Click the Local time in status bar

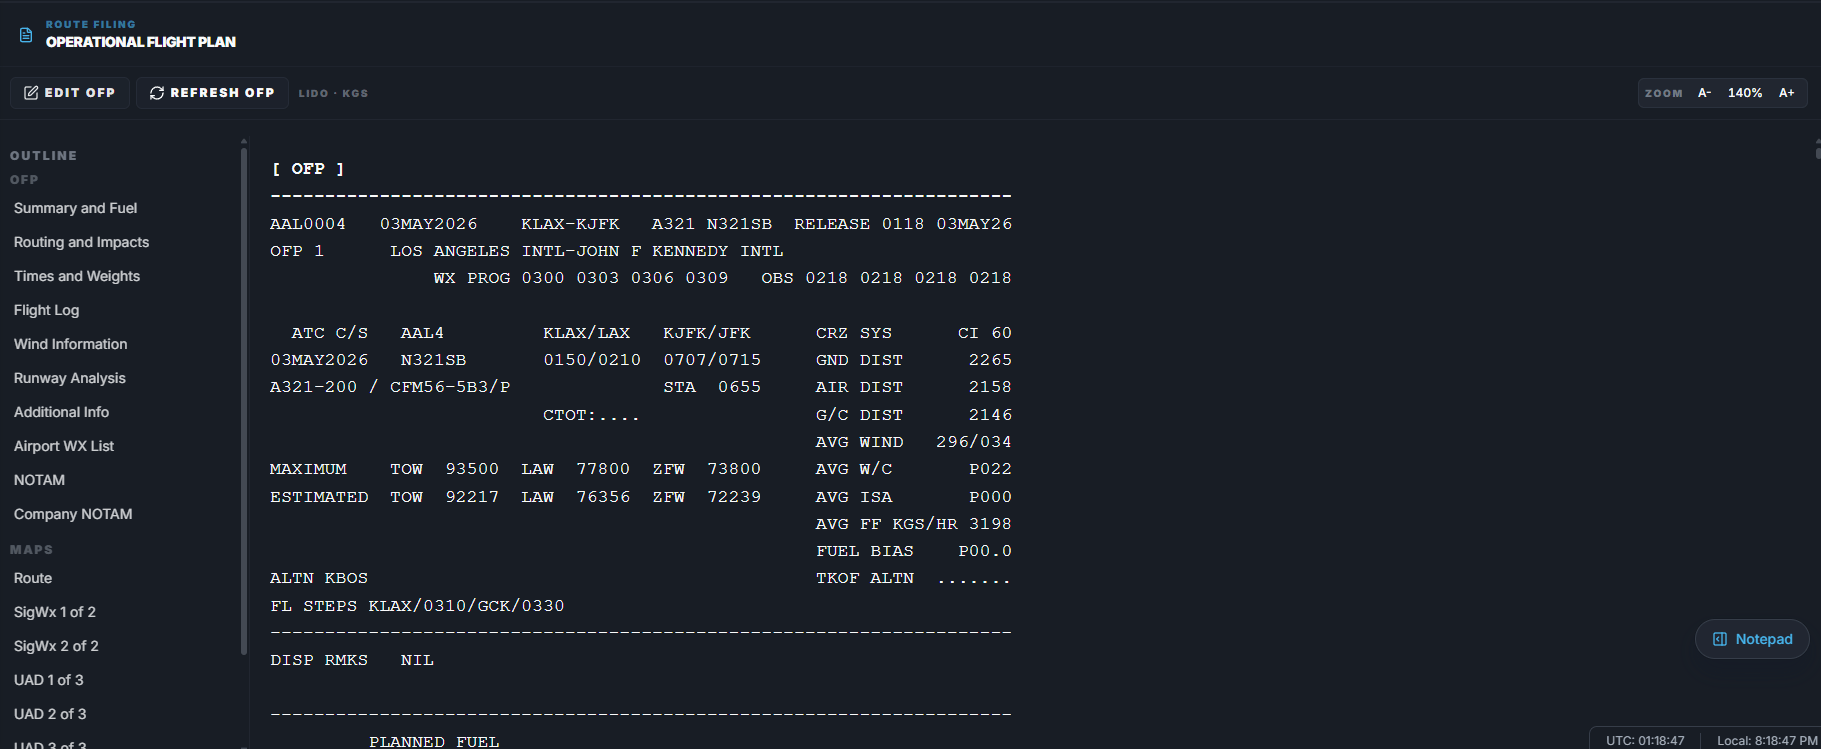point(1767,741)
